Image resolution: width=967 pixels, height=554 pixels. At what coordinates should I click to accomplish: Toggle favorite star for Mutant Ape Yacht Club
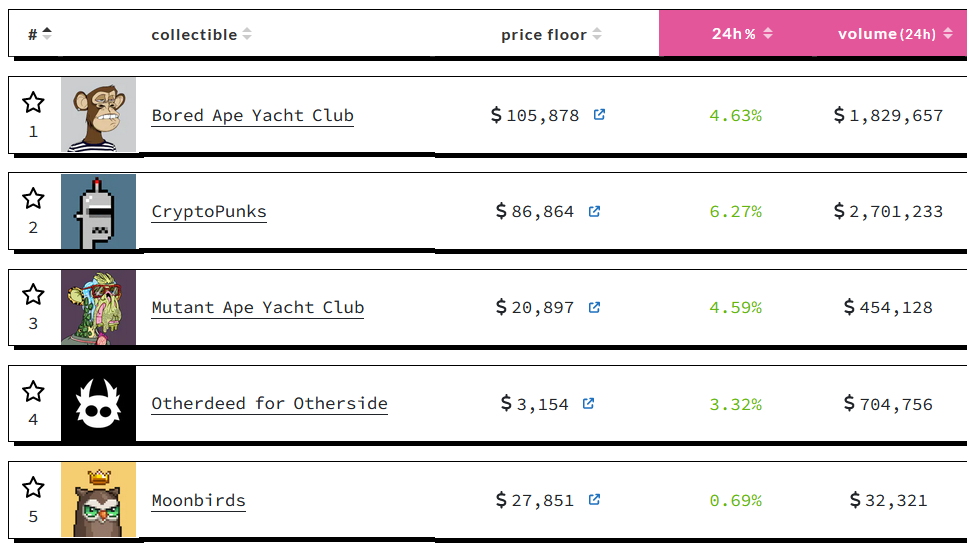tap(33, 295)
